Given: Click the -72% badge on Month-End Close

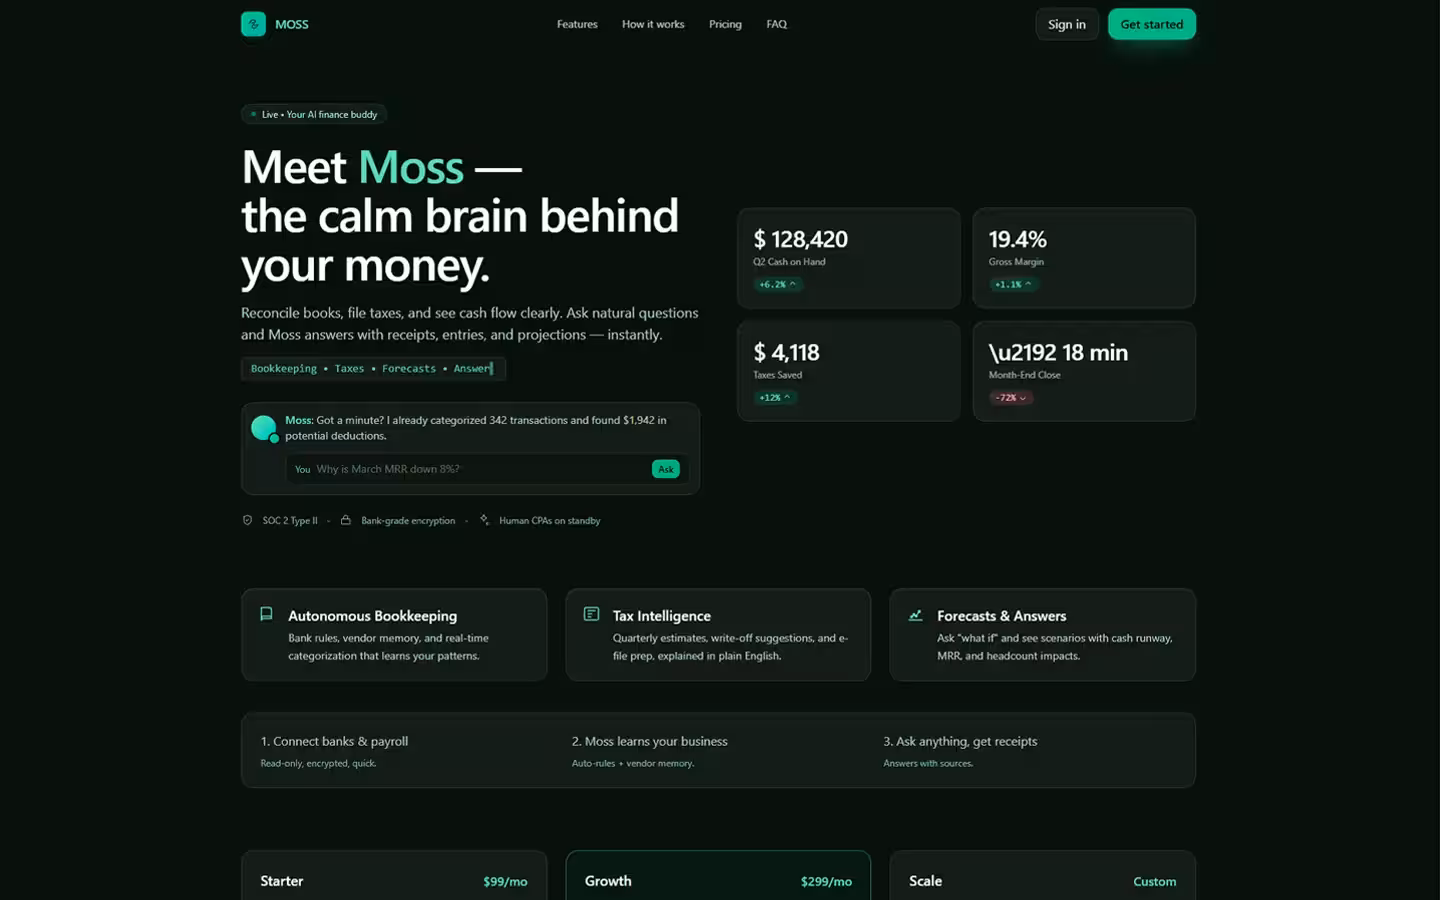Looking at the screenshot, I should pos(1011,397).
